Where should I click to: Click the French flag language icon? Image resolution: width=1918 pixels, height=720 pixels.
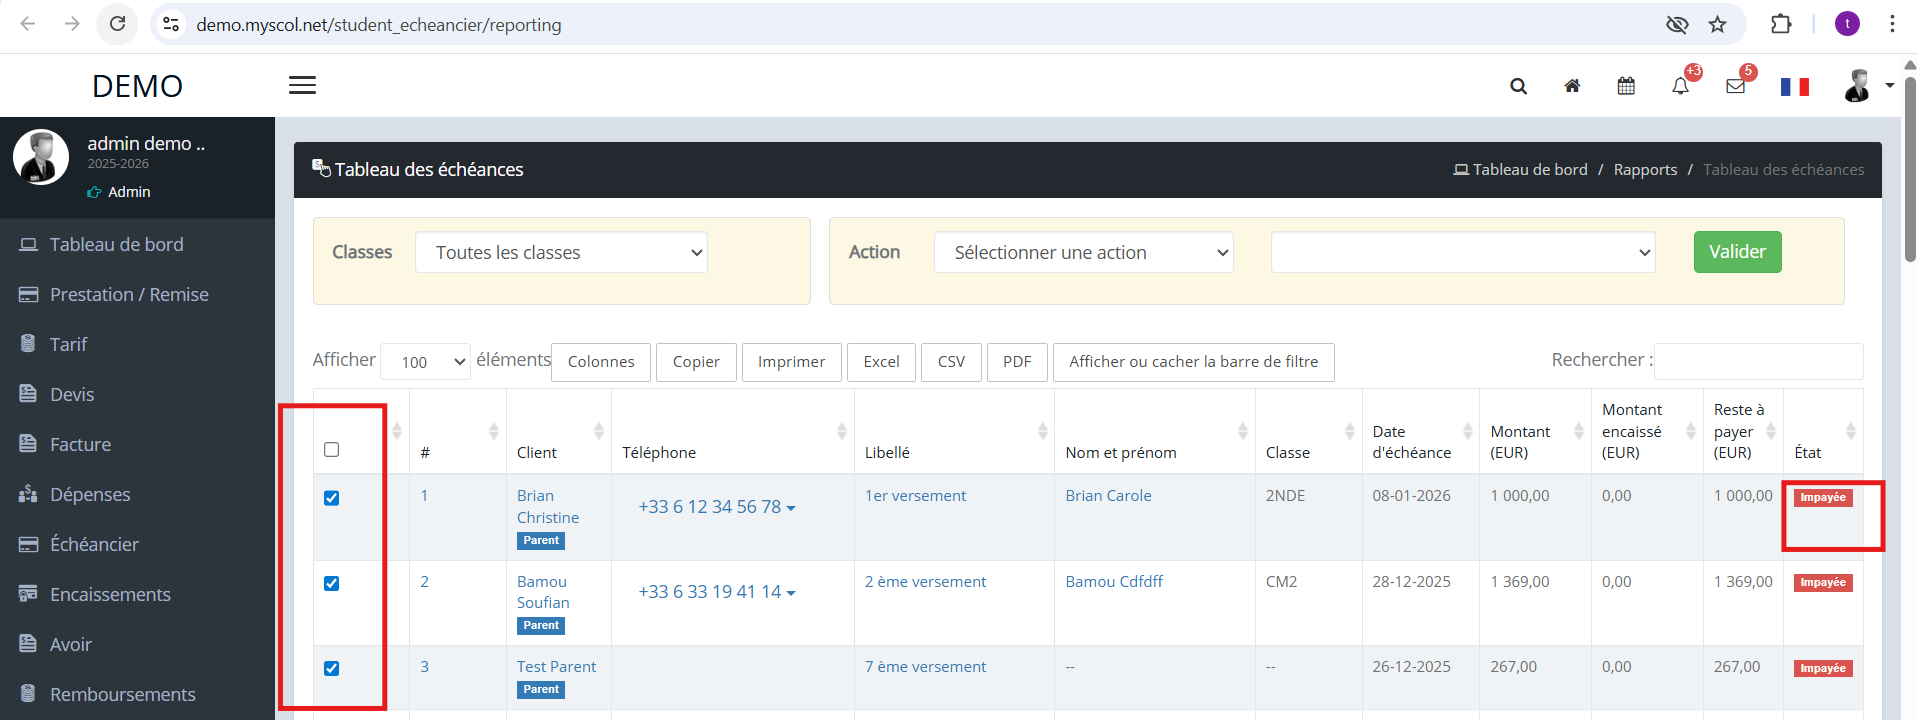tap(1794, 87)
